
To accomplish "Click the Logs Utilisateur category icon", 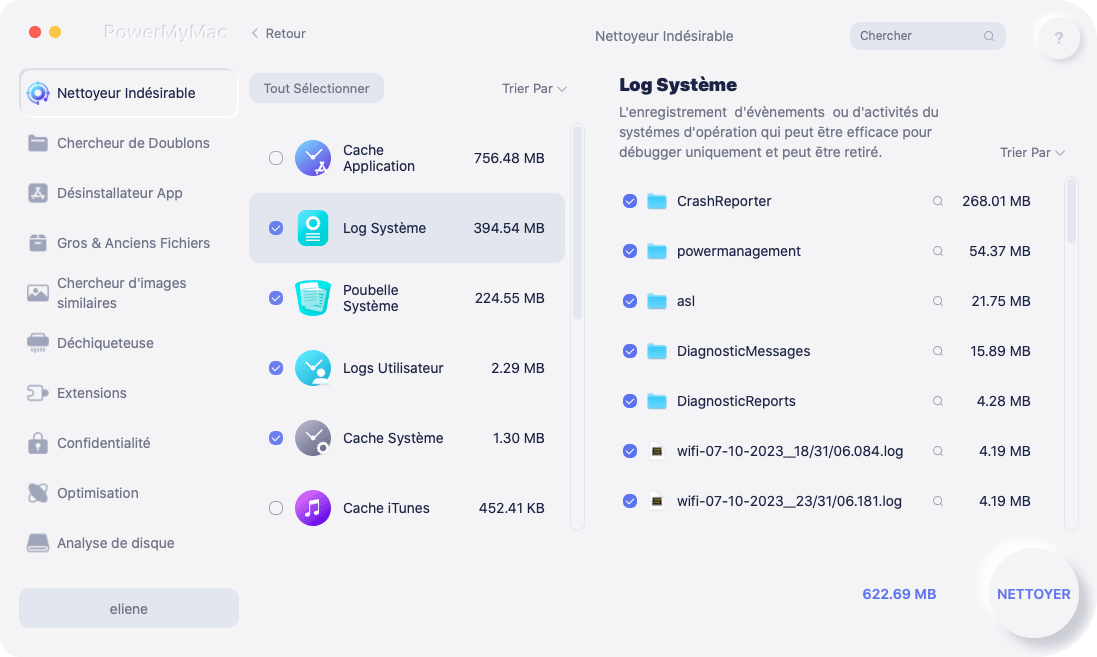I will [x=313, y=368].
